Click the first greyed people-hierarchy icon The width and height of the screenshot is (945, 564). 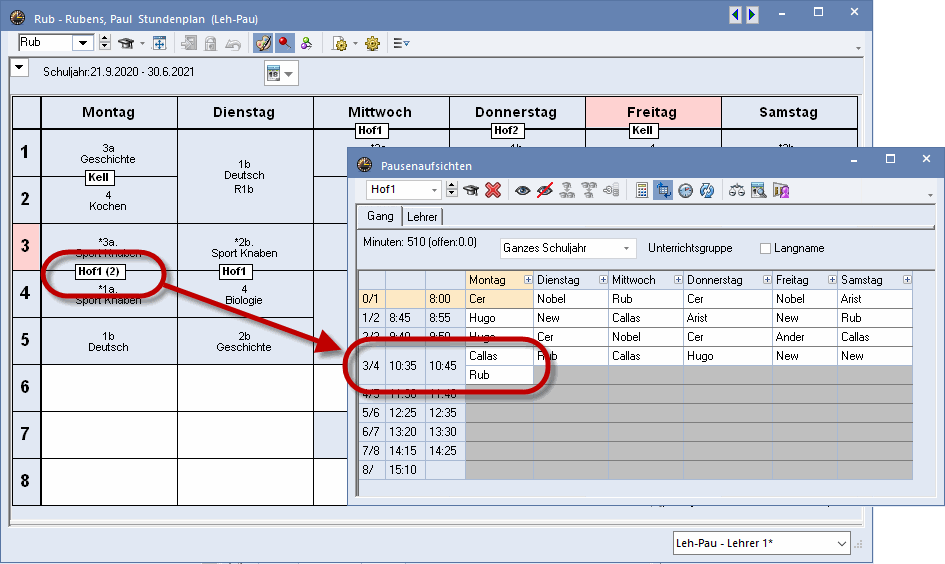(x=567, y=191)
